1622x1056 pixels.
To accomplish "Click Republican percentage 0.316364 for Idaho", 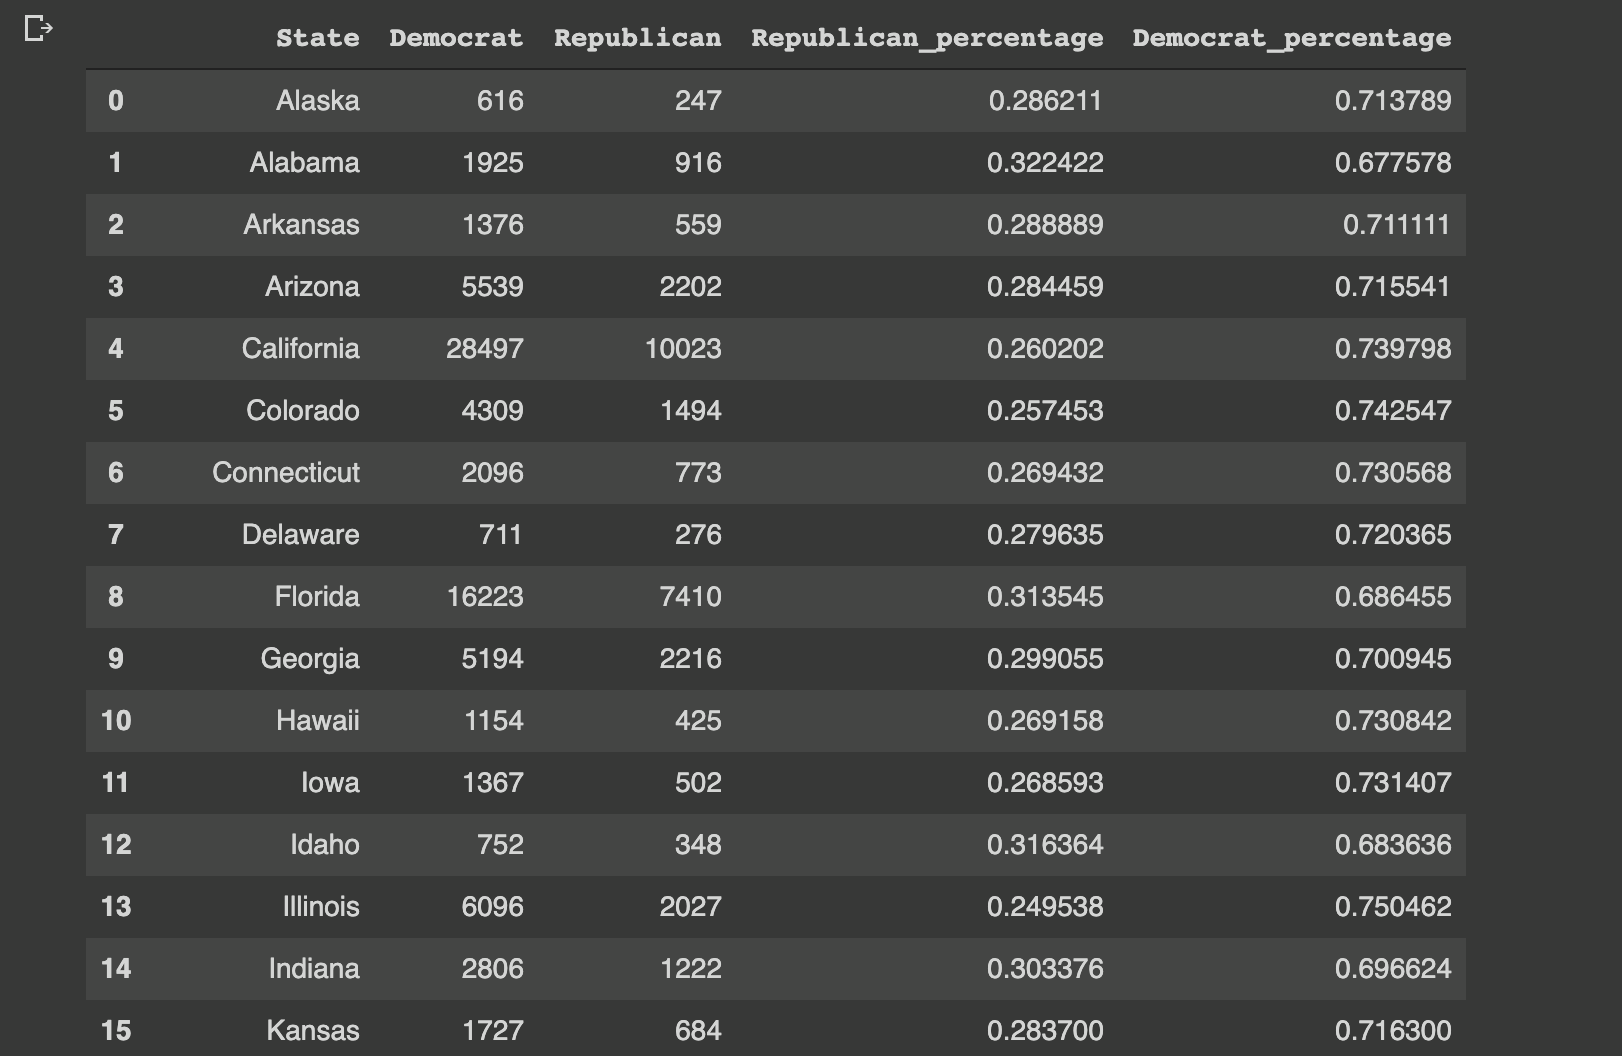I will (1045, 844).
